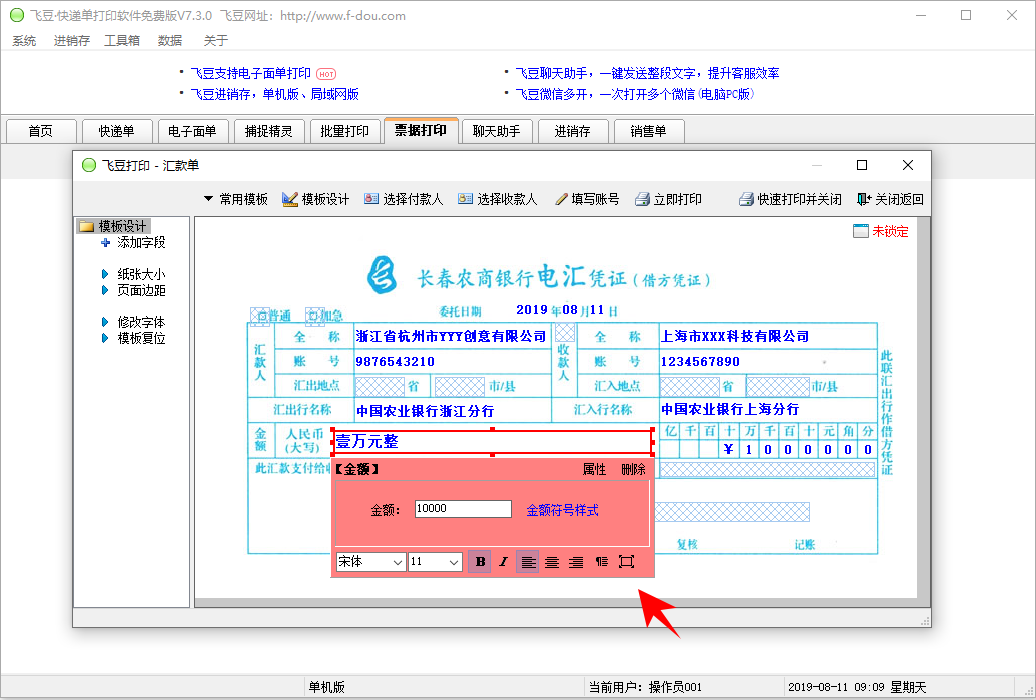Open the 飞豆支持电子面单打印 link
Screen dimensions: 1036x700
250,73
